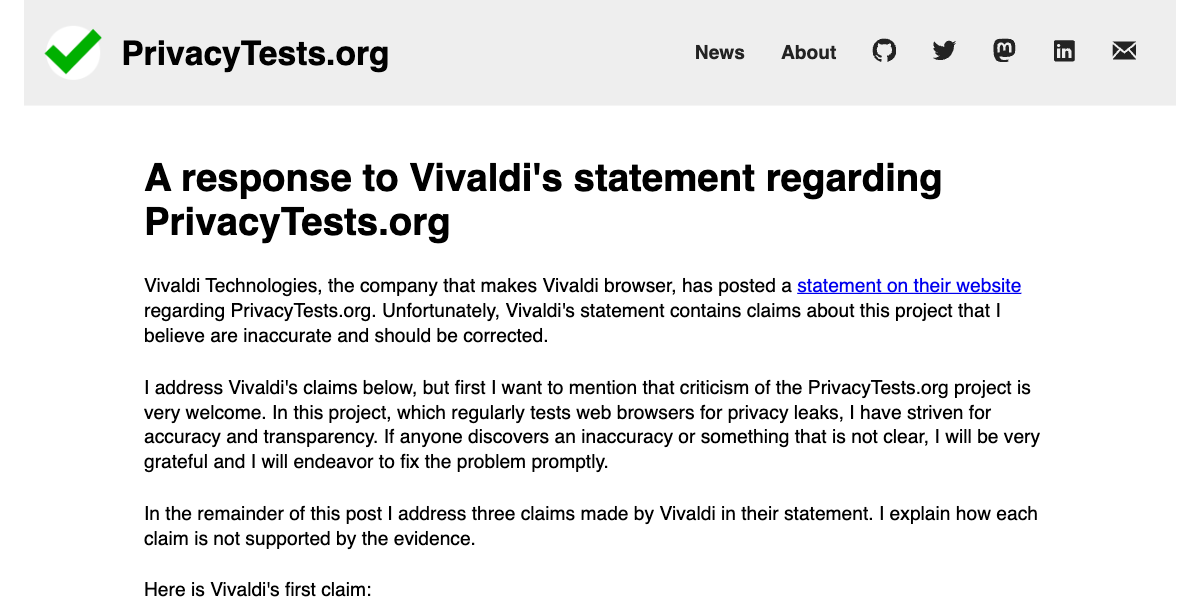The width and height of the screenshot is (1200, 600).
Task: Open GitHub via the cat silhouette icon
Action: [884, 51]
